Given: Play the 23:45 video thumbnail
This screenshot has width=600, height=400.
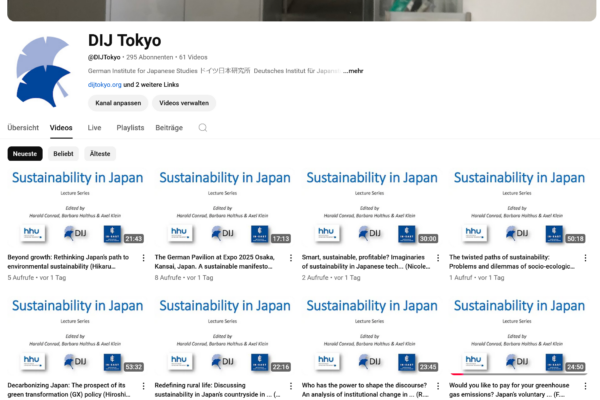Looking at the screenshot, I should pos(372,335).
